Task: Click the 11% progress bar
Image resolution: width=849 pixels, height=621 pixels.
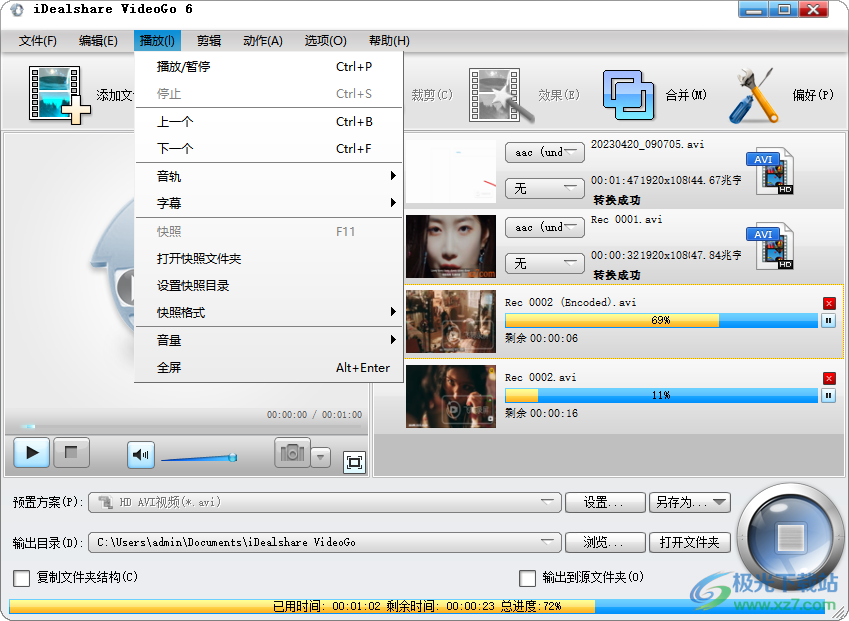Action: click(661, 395)
